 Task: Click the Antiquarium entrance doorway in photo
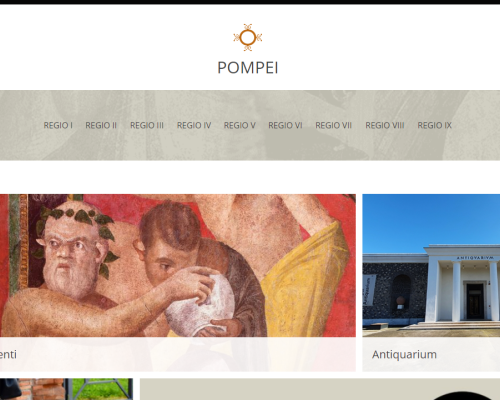(475, 302)
